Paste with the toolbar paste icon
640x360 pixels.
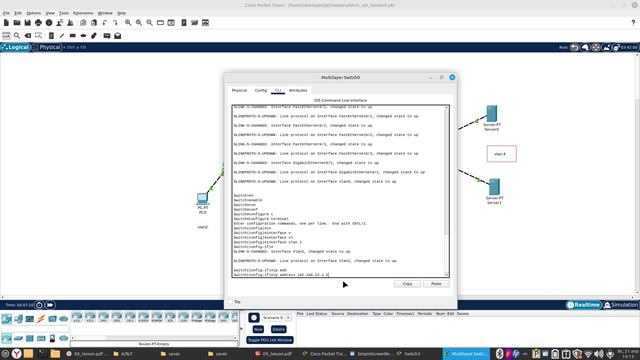click(x=94, y=23)
